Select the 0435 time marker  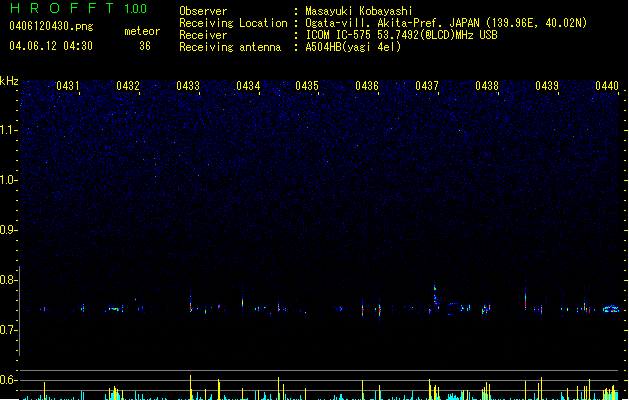(x=307, y=86)
